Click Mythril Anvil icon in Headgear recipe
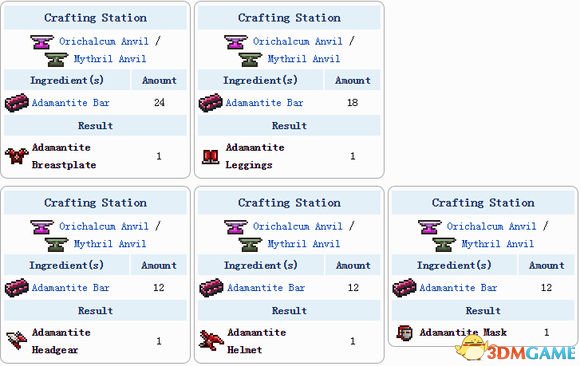The width and height of the screenshot is (580, 366). pyautogui.click(x=57, y=244)
